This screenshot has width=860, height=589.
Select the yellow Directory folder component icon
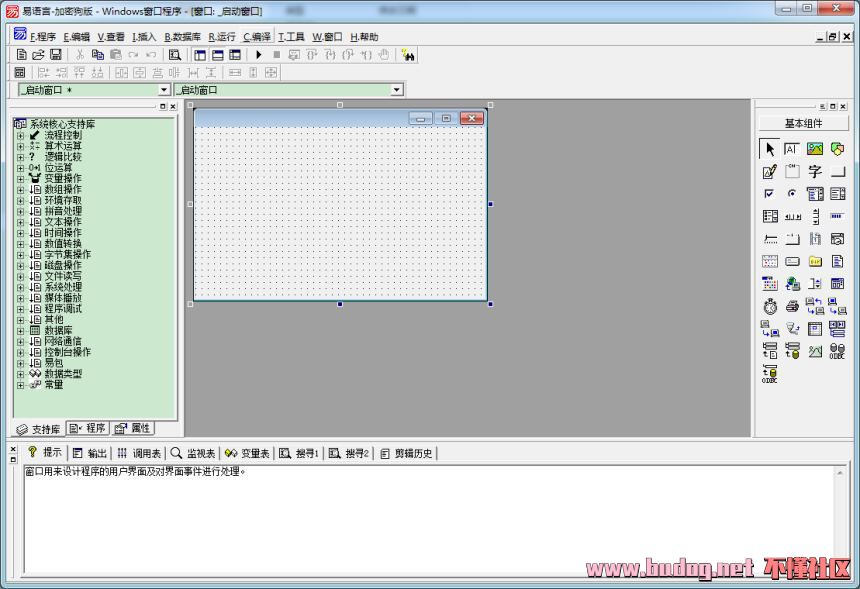(814, 261)
